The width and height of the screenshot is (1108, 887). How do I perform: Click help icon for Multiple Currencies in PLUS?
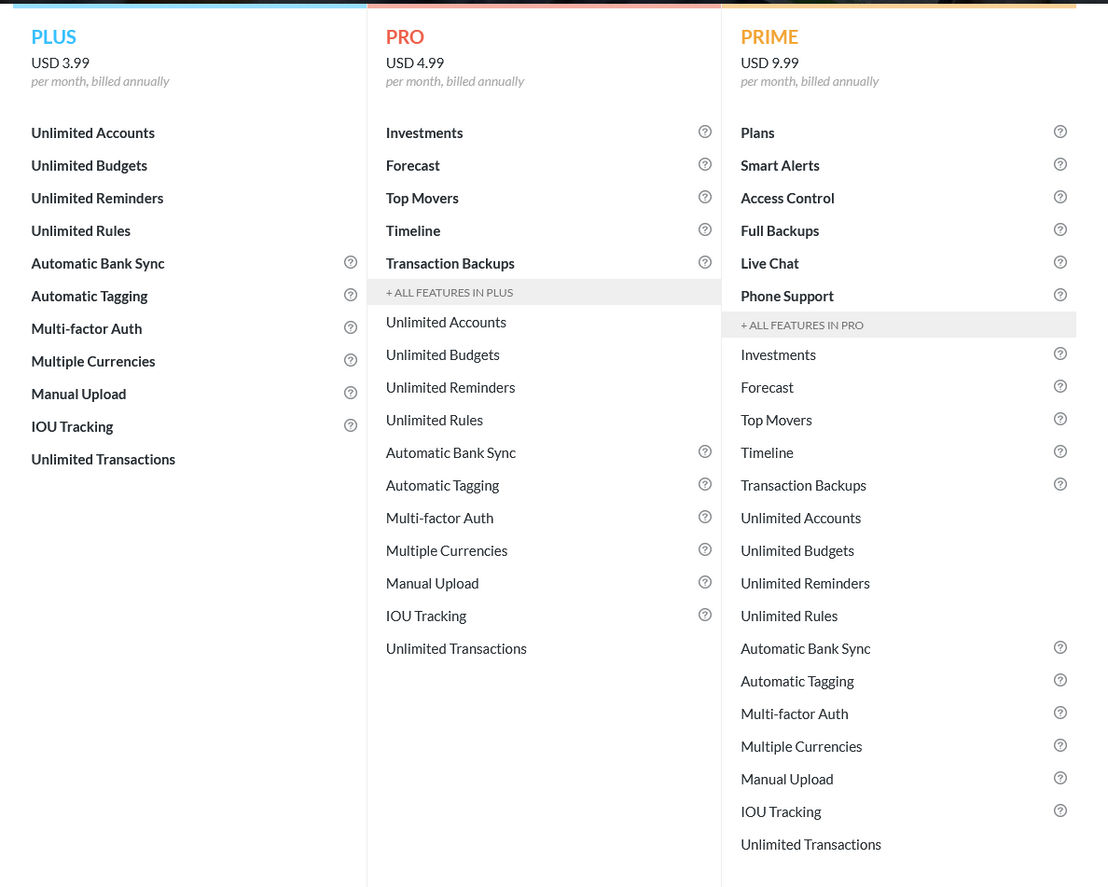click(350, 360)
